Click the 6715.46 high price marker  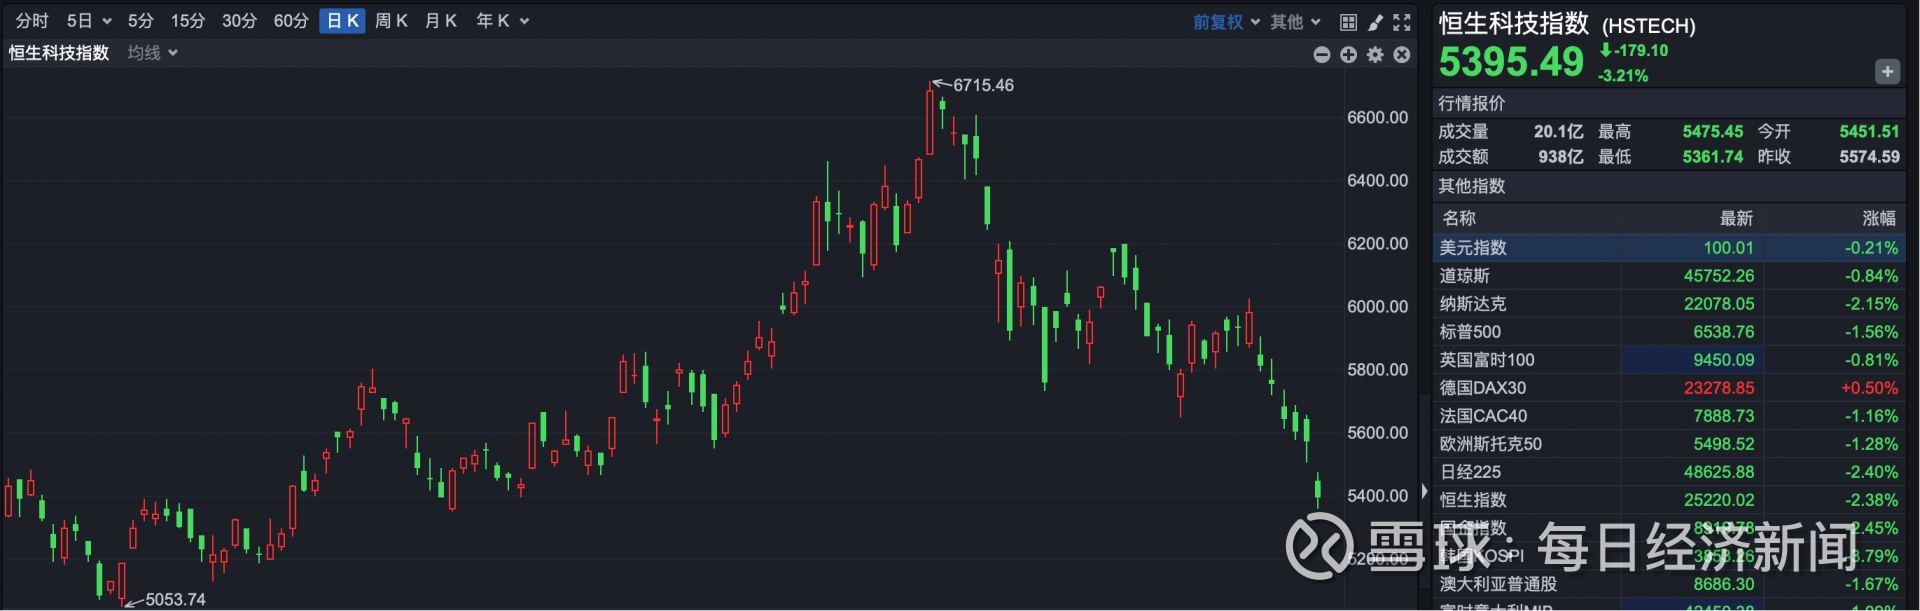pyautogui.click(x=982, y=86)
